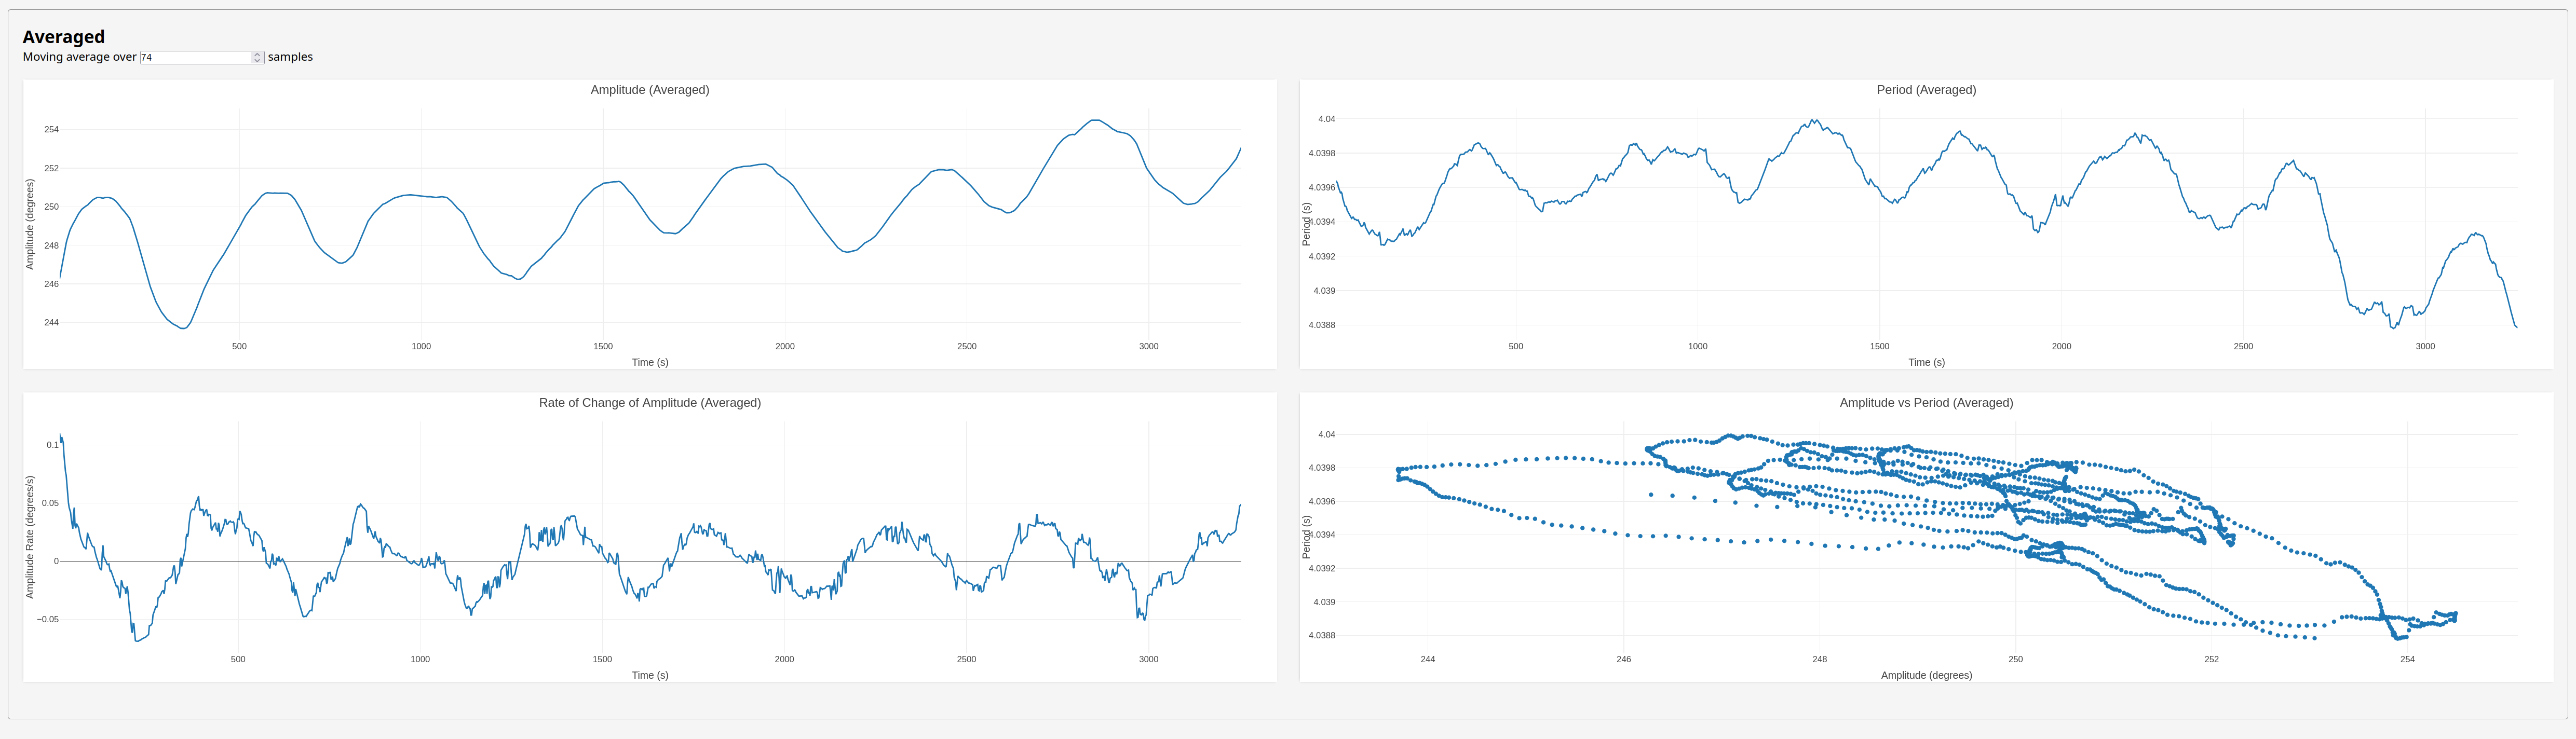Click the "Amplitude vs Period (Averaged)" title
Viewport: 2576px width, 739px height.
(x=1926, y=403)
